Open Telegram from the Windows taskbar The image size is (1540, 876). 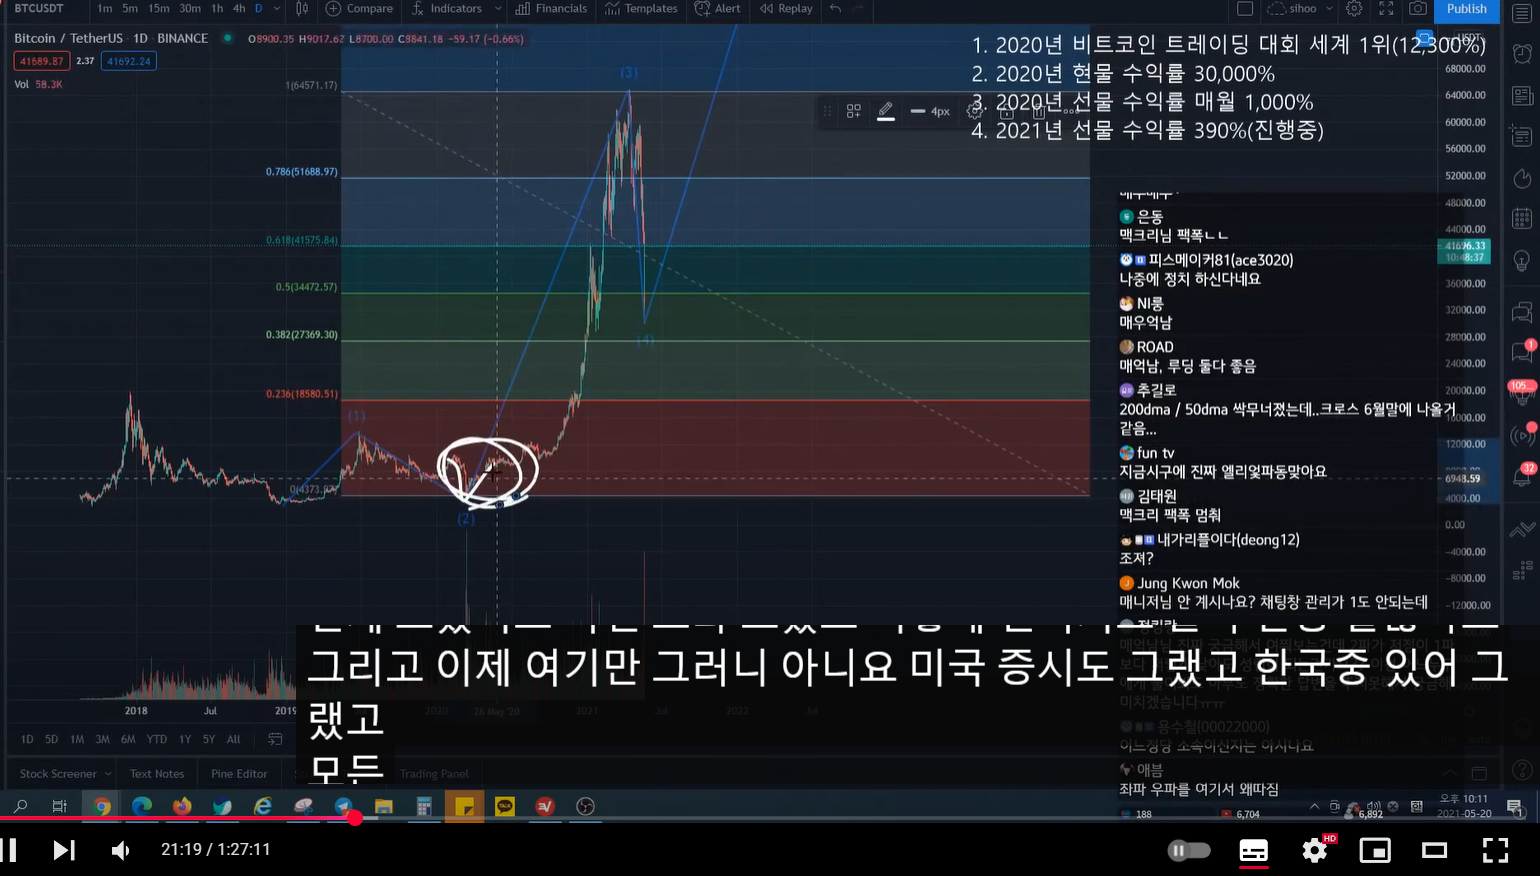pos(343,806)
